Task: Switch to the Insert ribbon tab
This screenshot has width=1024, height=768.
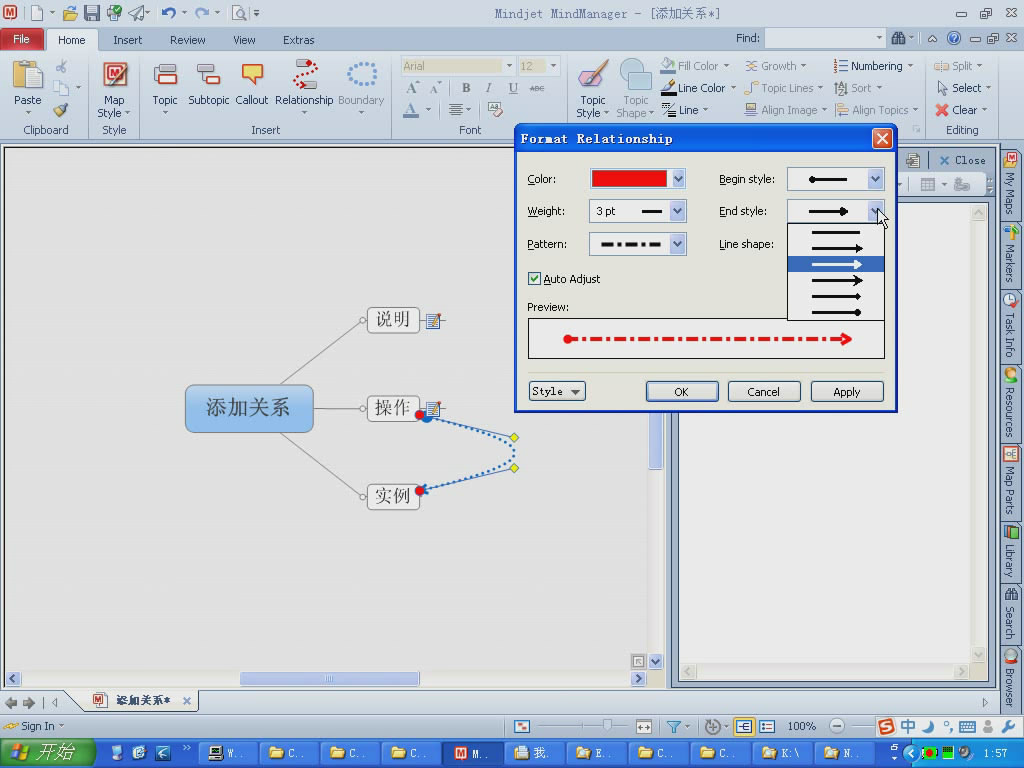Action: pyautogui.click(x=127, y=40)
